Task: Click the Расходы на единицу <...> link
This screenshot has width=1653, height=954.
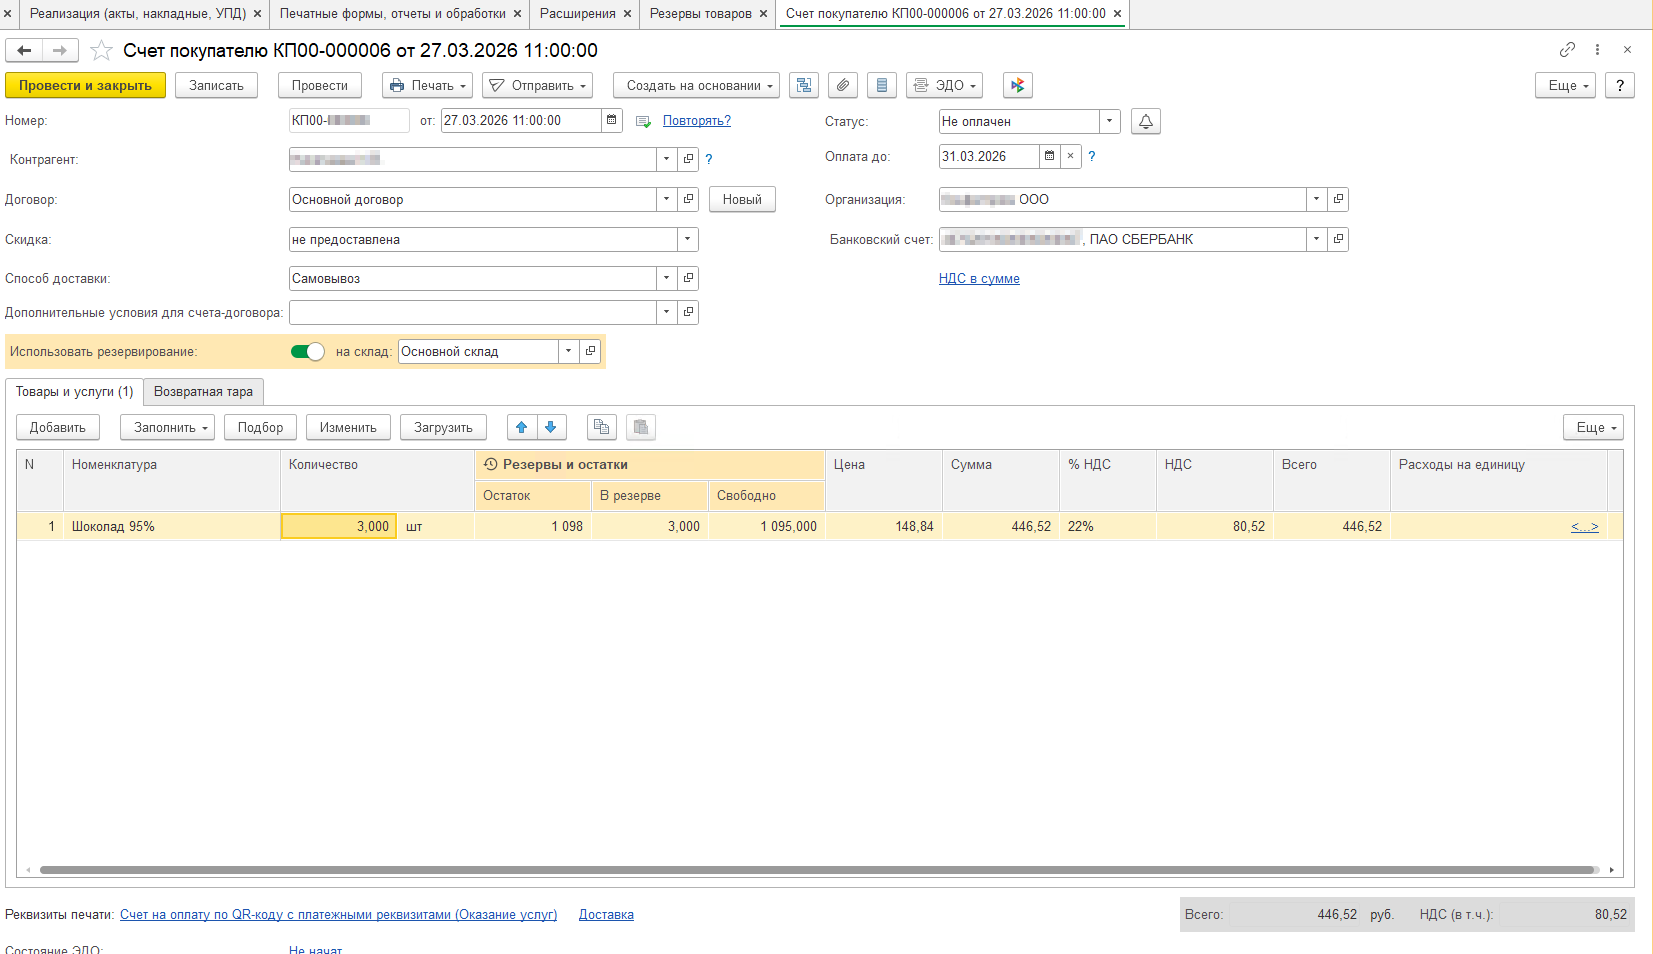Action: (x=1584, y=527)
